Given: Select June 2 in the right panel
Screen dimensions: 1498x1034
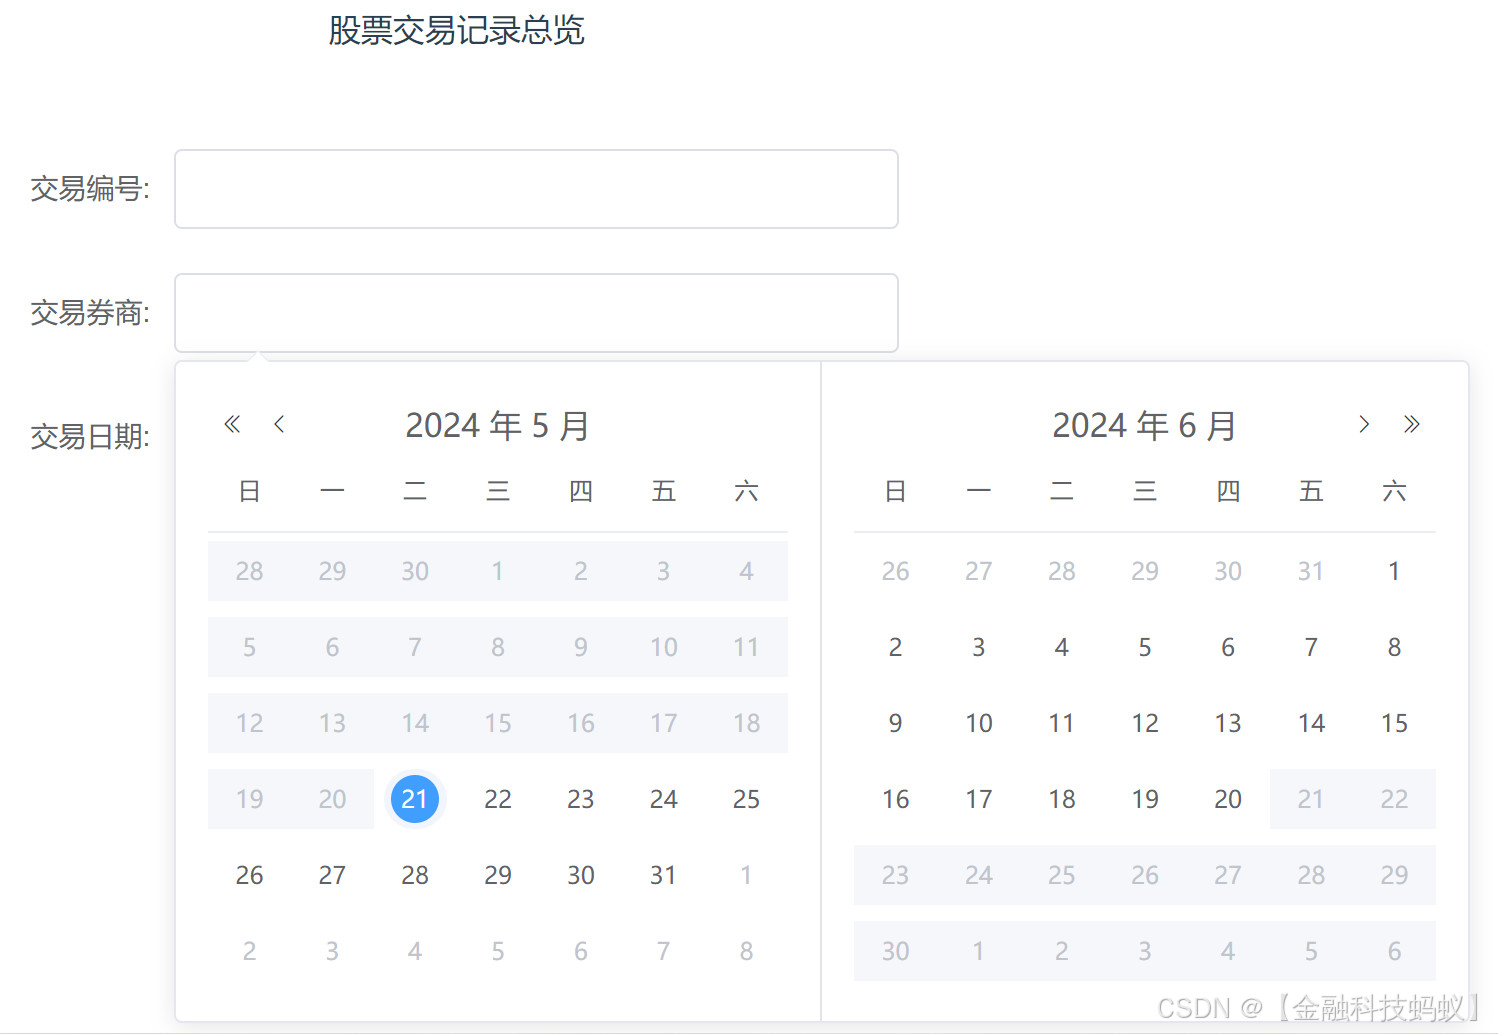Looking at the screenshot, I should coord(896,647).
